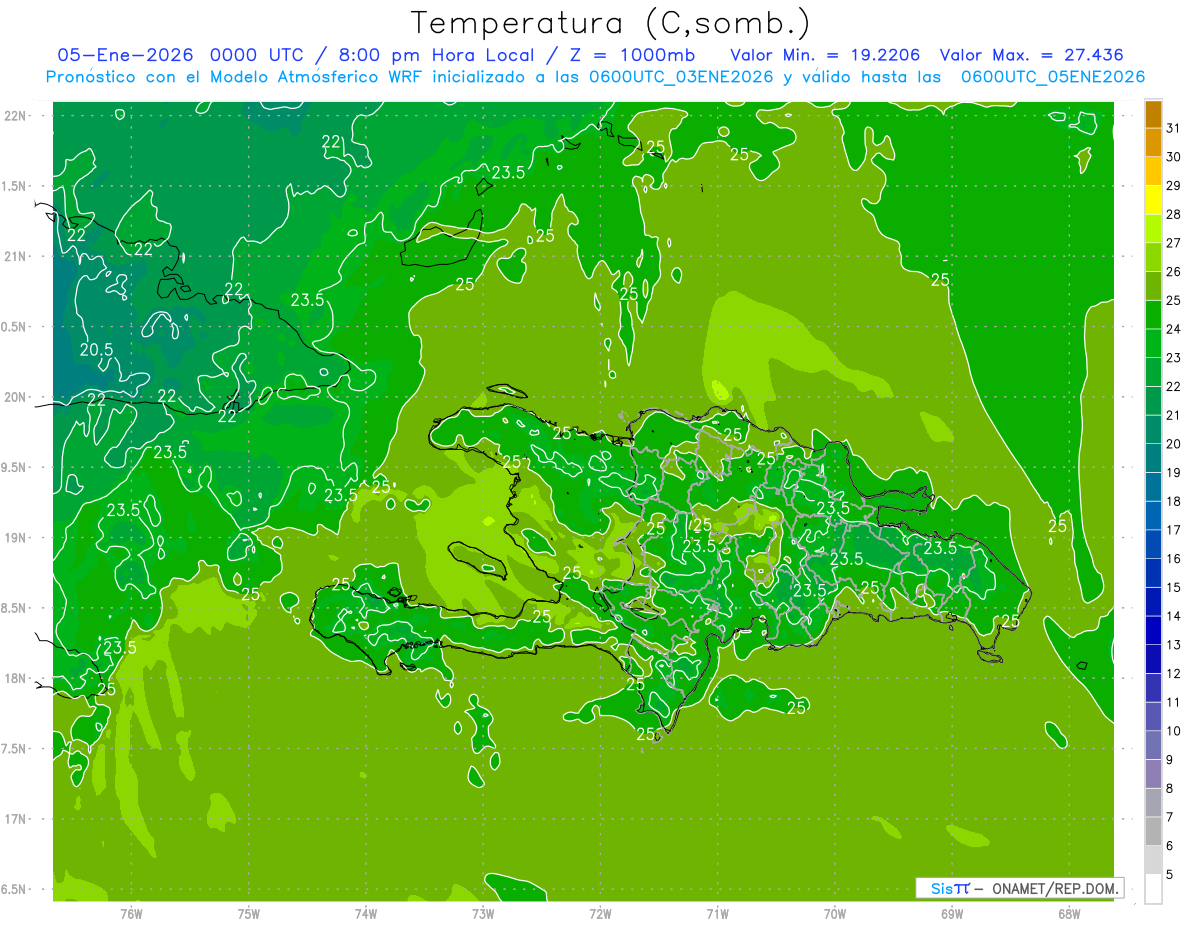Click the legend value '22'

(1174, 386)
